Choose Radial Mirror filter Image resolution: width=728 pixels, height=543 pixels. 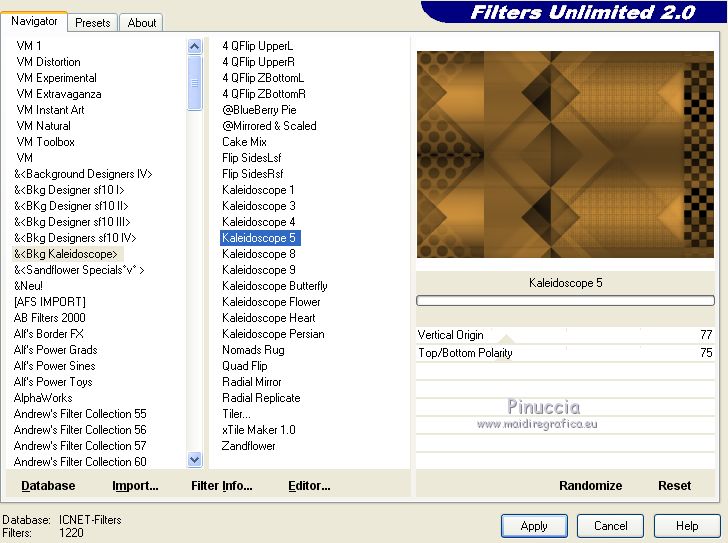(252, 382)
